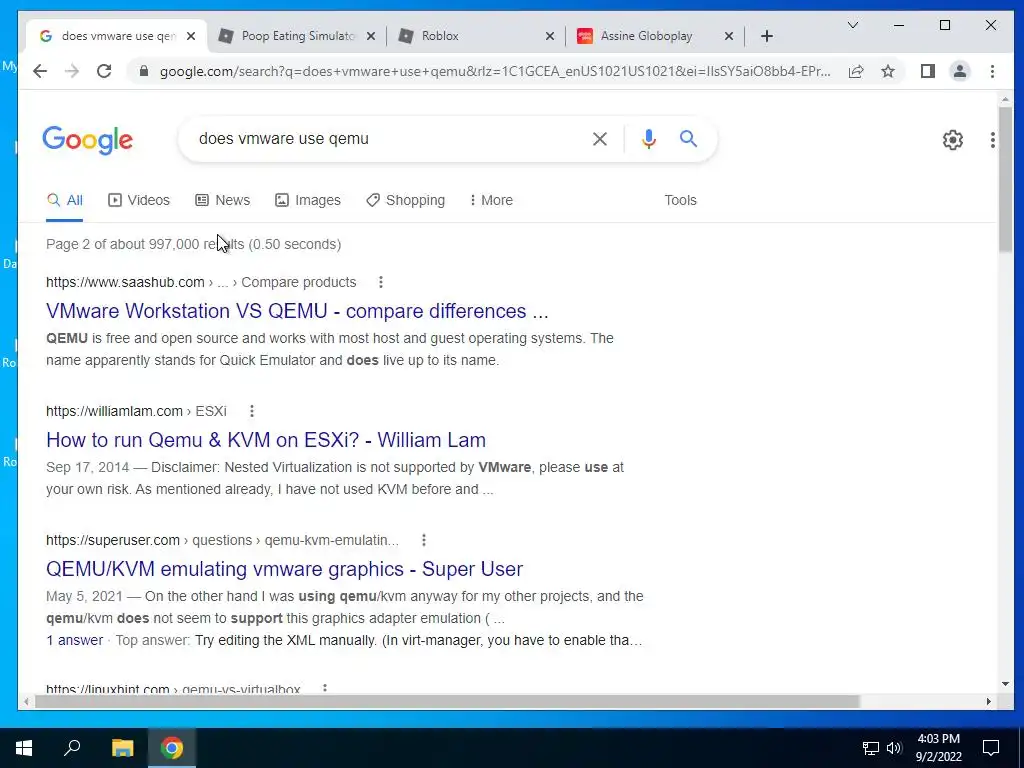
Task: Click the Google logo
Action: [x=88, y=140]
